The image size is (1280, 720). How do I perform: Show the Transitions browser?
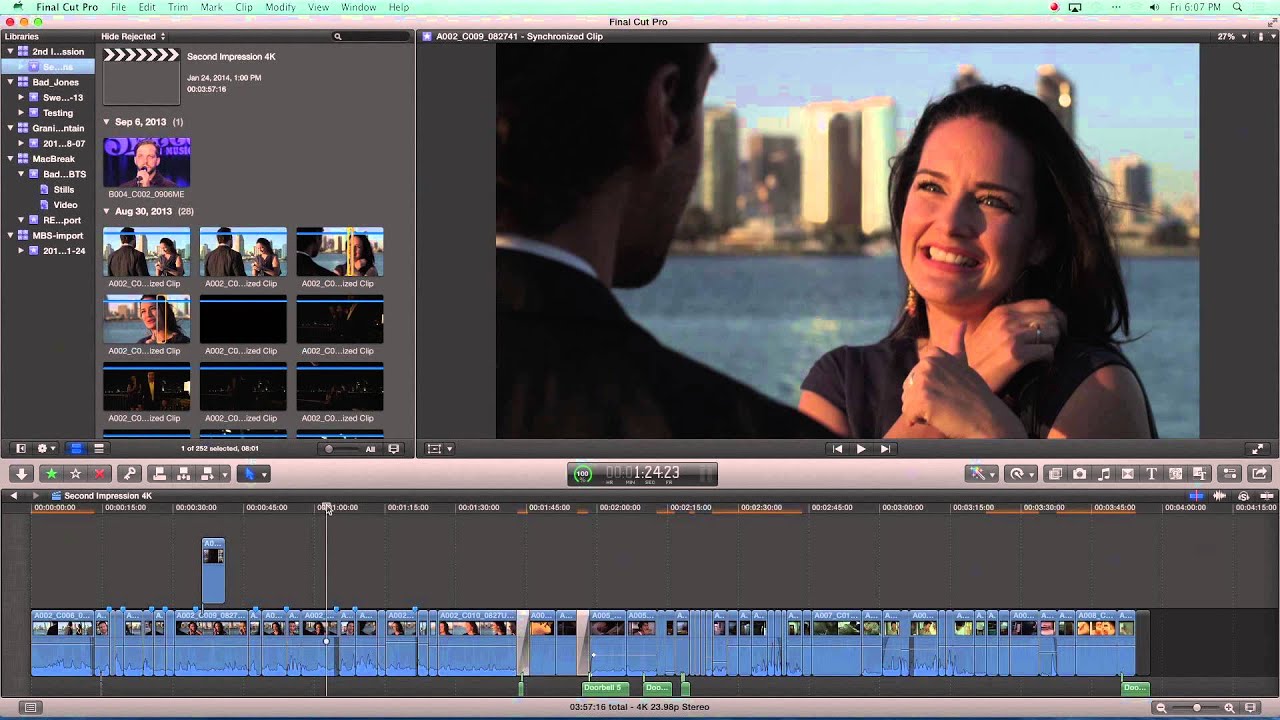(x=1128, y=474)
